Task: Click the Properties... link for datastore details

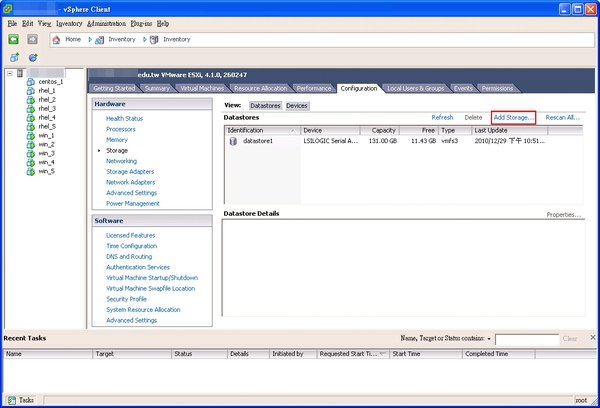Action: click(564, 215)
